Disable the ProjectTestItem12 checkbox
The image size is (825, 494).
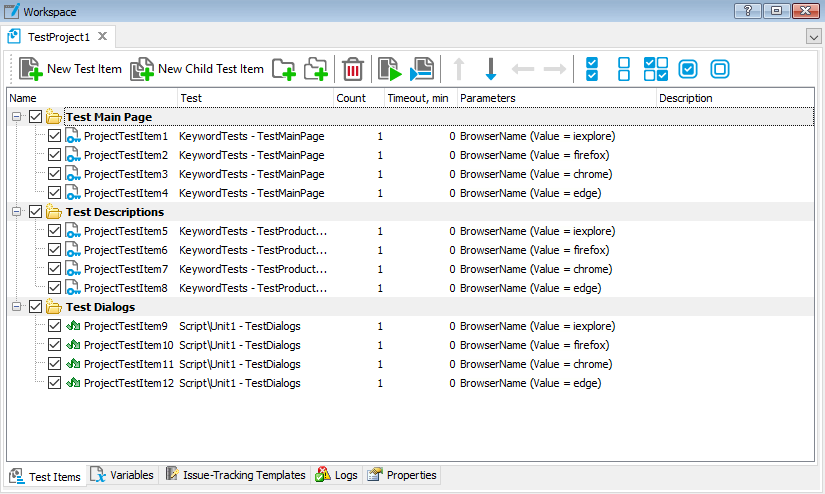[x=55, y=383]
